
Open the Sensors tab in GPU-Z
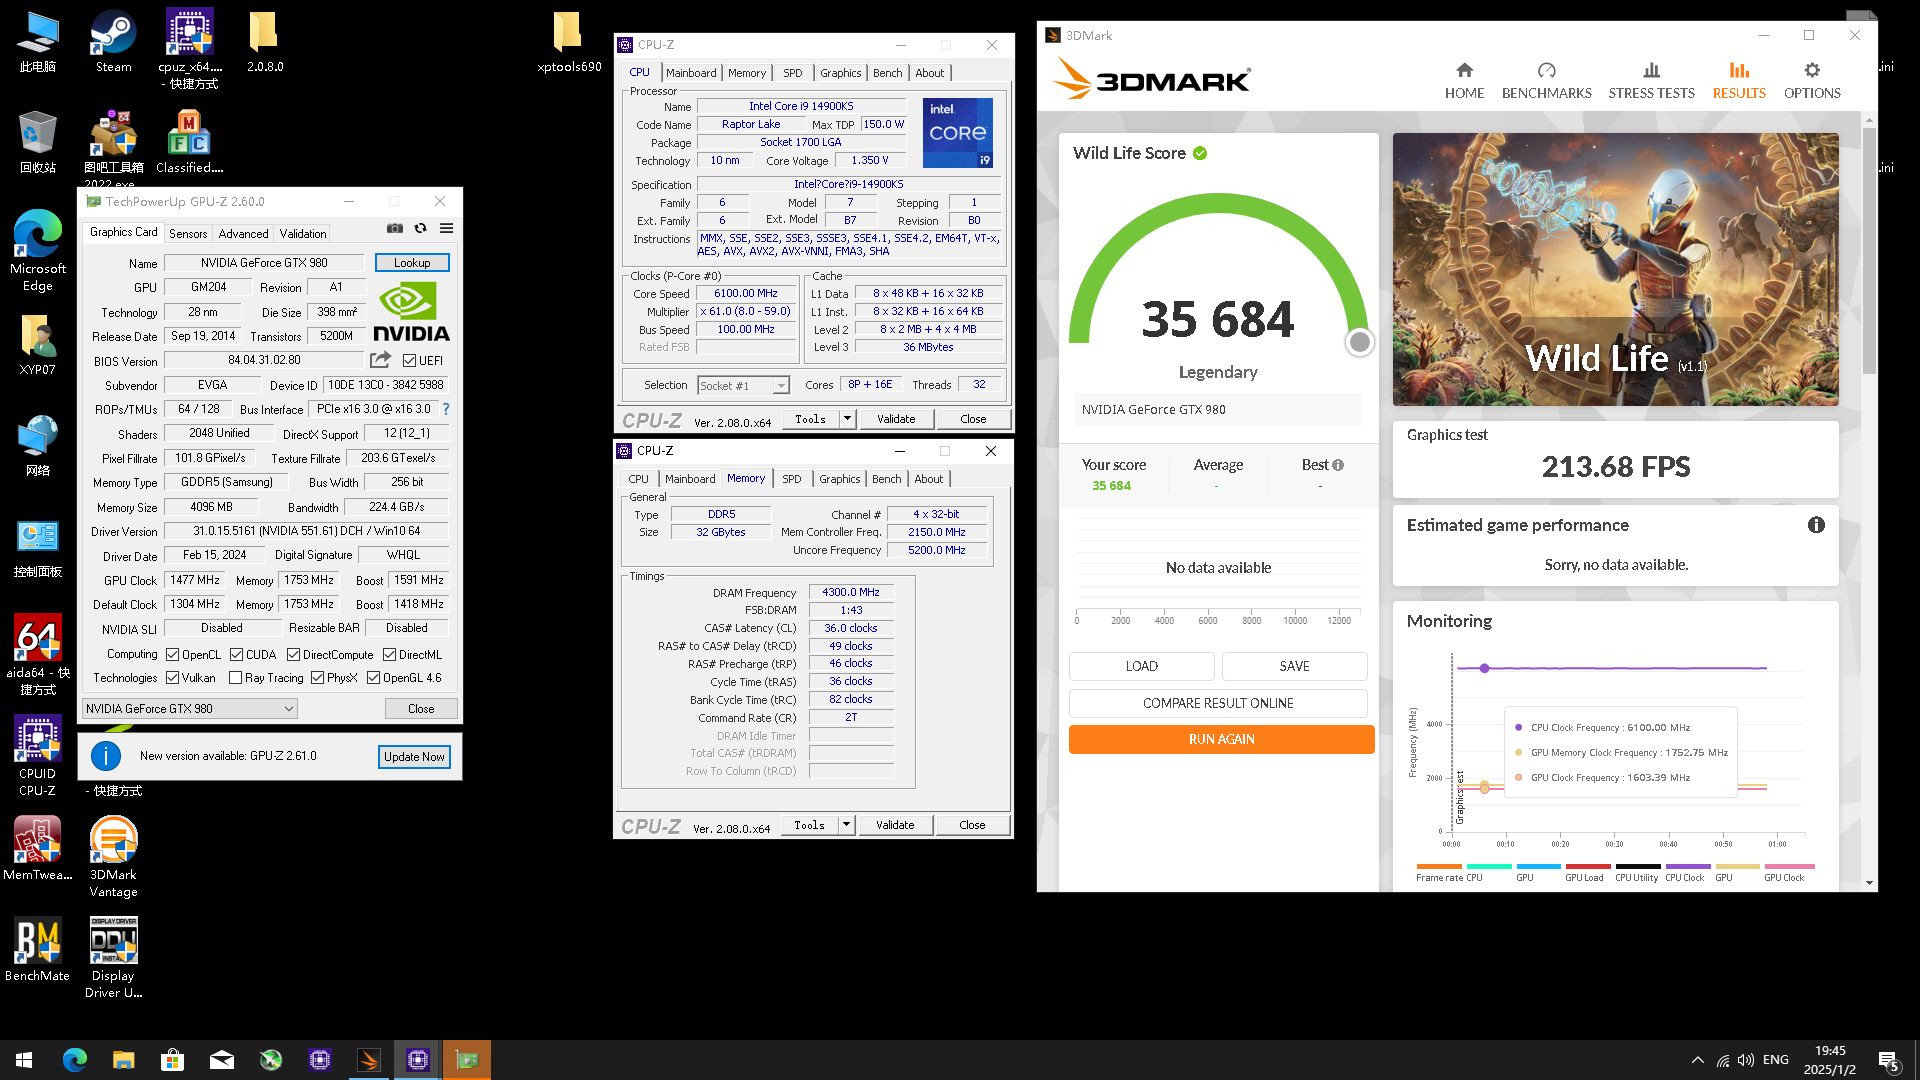[188, 234]
